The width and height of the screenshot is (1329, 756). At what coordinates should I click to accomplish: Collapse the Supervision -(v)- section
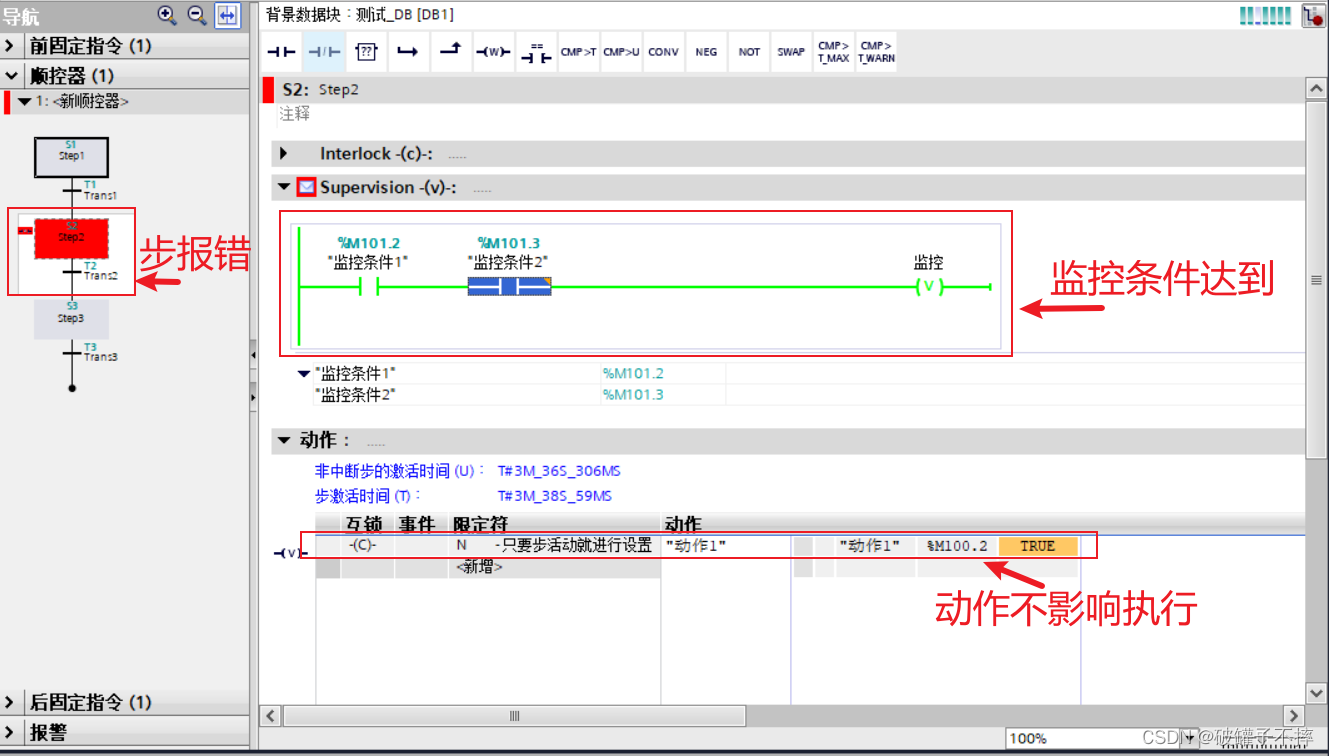pos(285,187)
